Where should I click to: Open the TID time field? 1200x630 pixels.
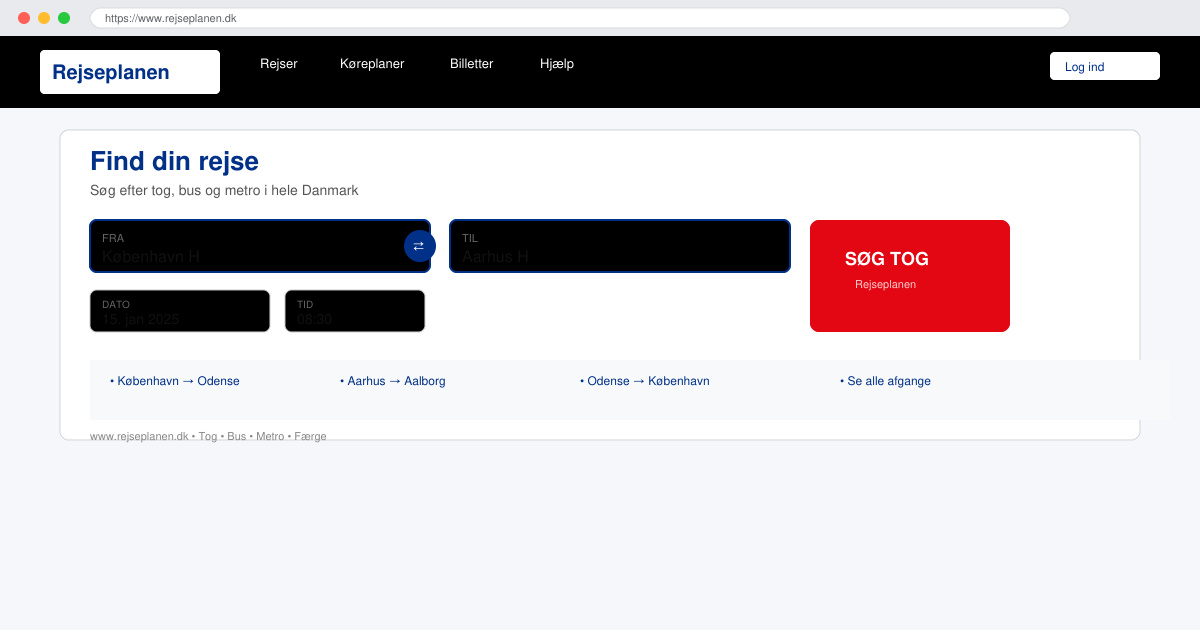(355, 311)
